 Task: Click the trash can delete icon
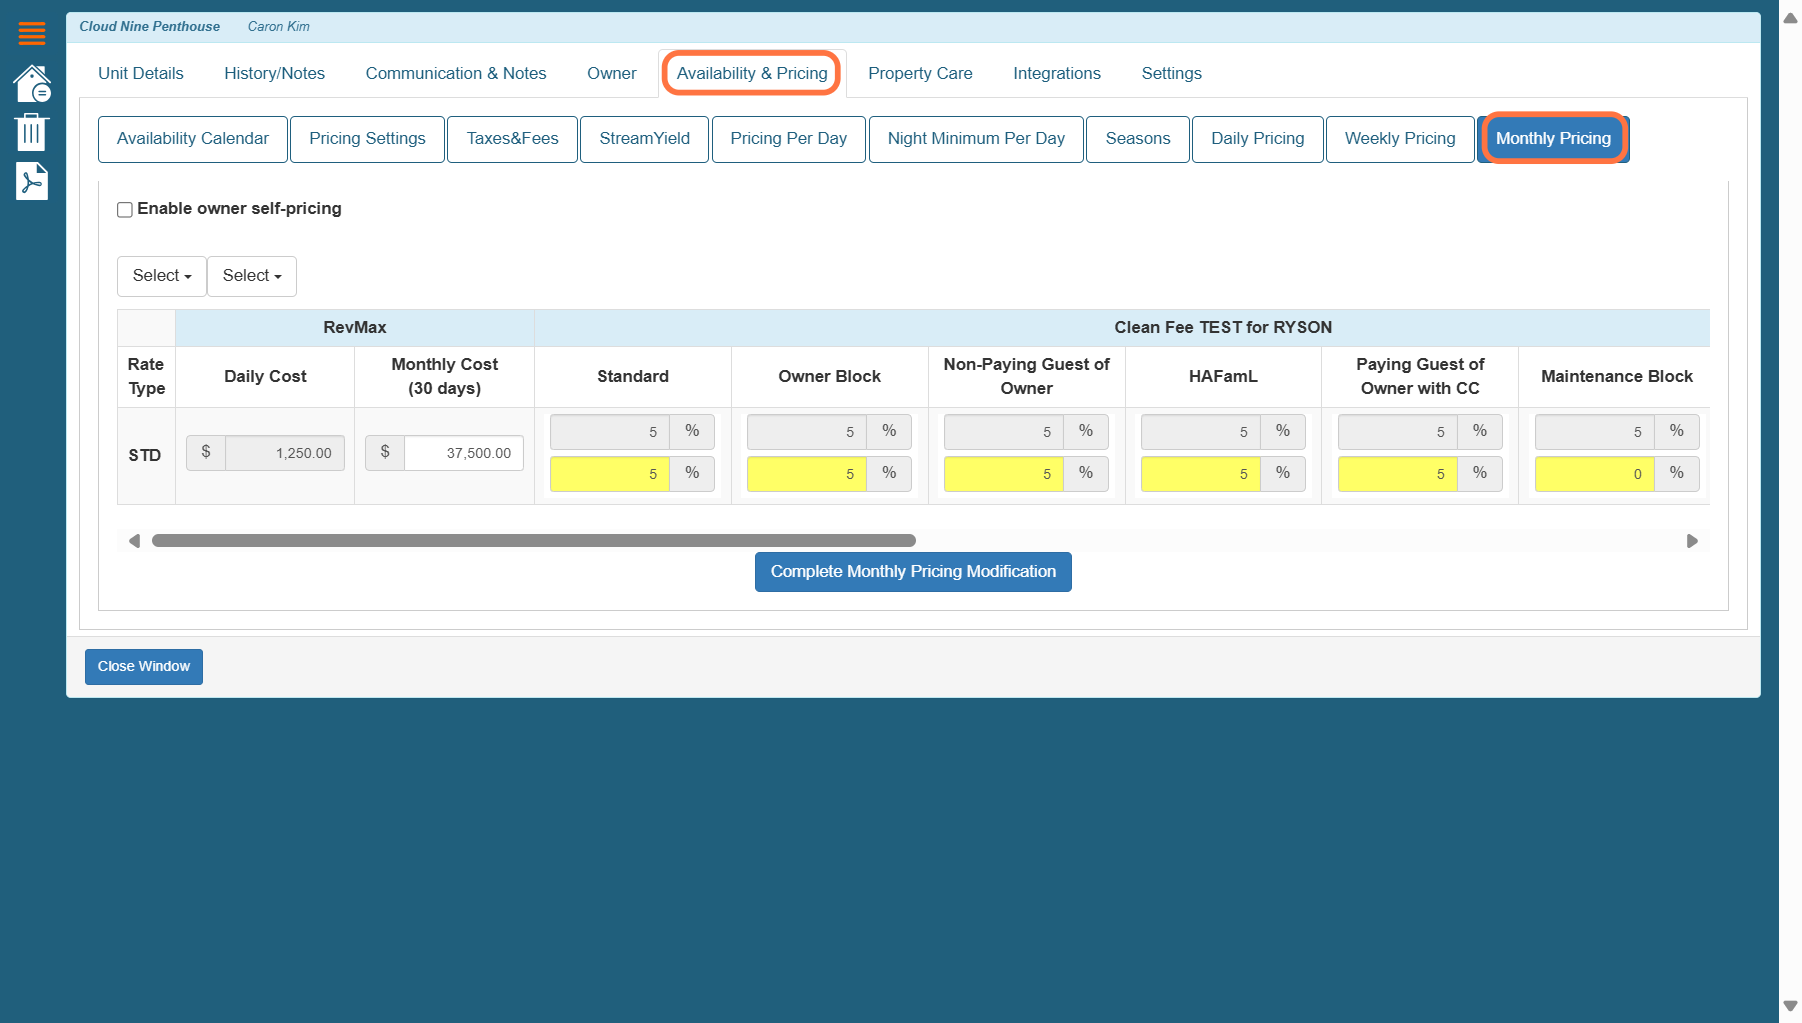point(32,131)
